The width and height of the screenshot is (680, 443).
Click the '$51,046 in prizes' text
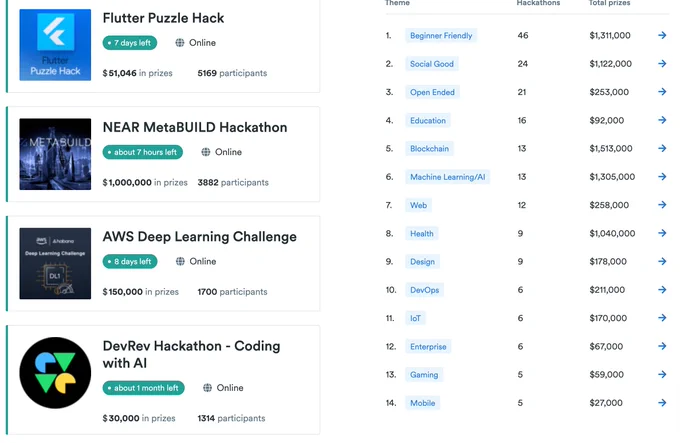click(137, 73)
